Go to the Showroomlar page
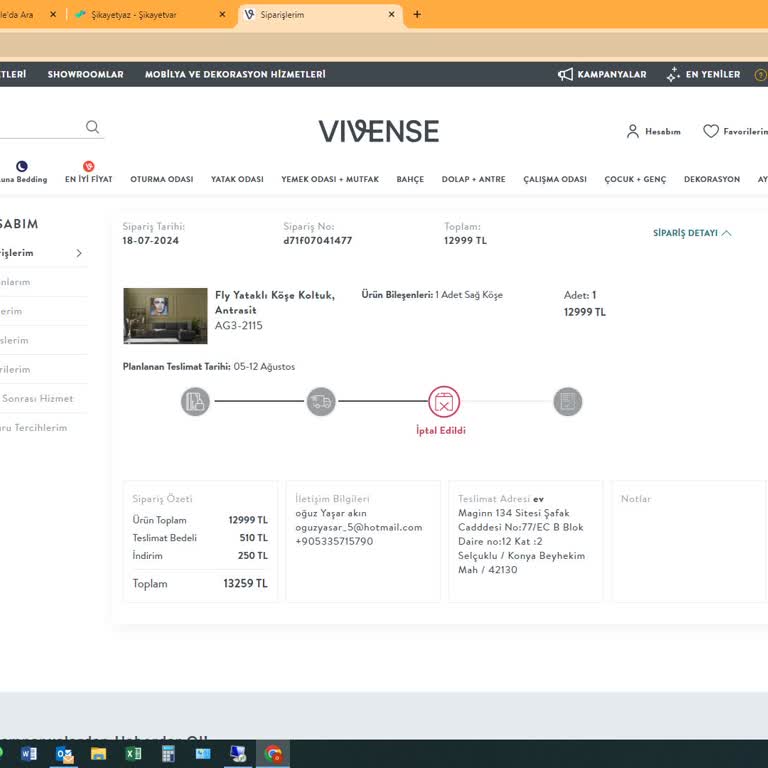 click(85, 74)
